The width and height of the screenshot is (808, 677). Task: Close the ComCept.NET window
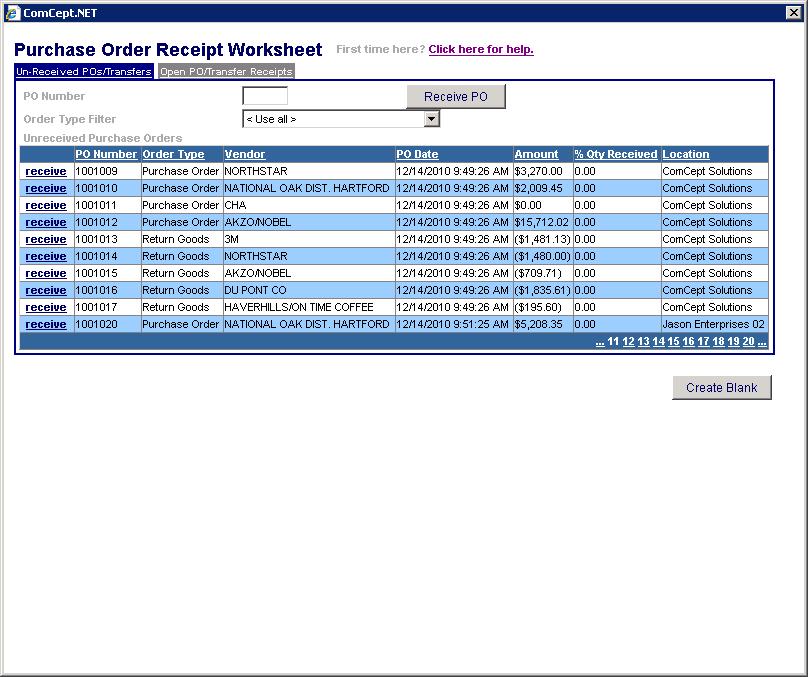tap(795, 13)
